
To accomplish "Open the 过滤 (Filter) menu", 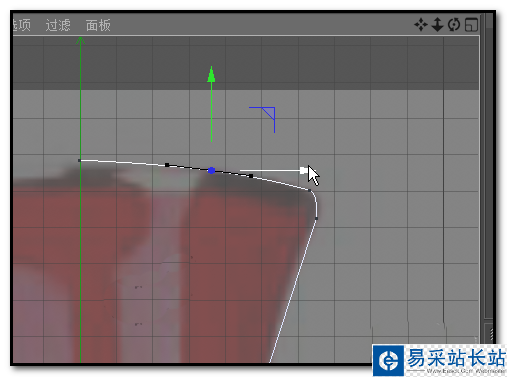I will pyautogui.click(x=58, y=25).
